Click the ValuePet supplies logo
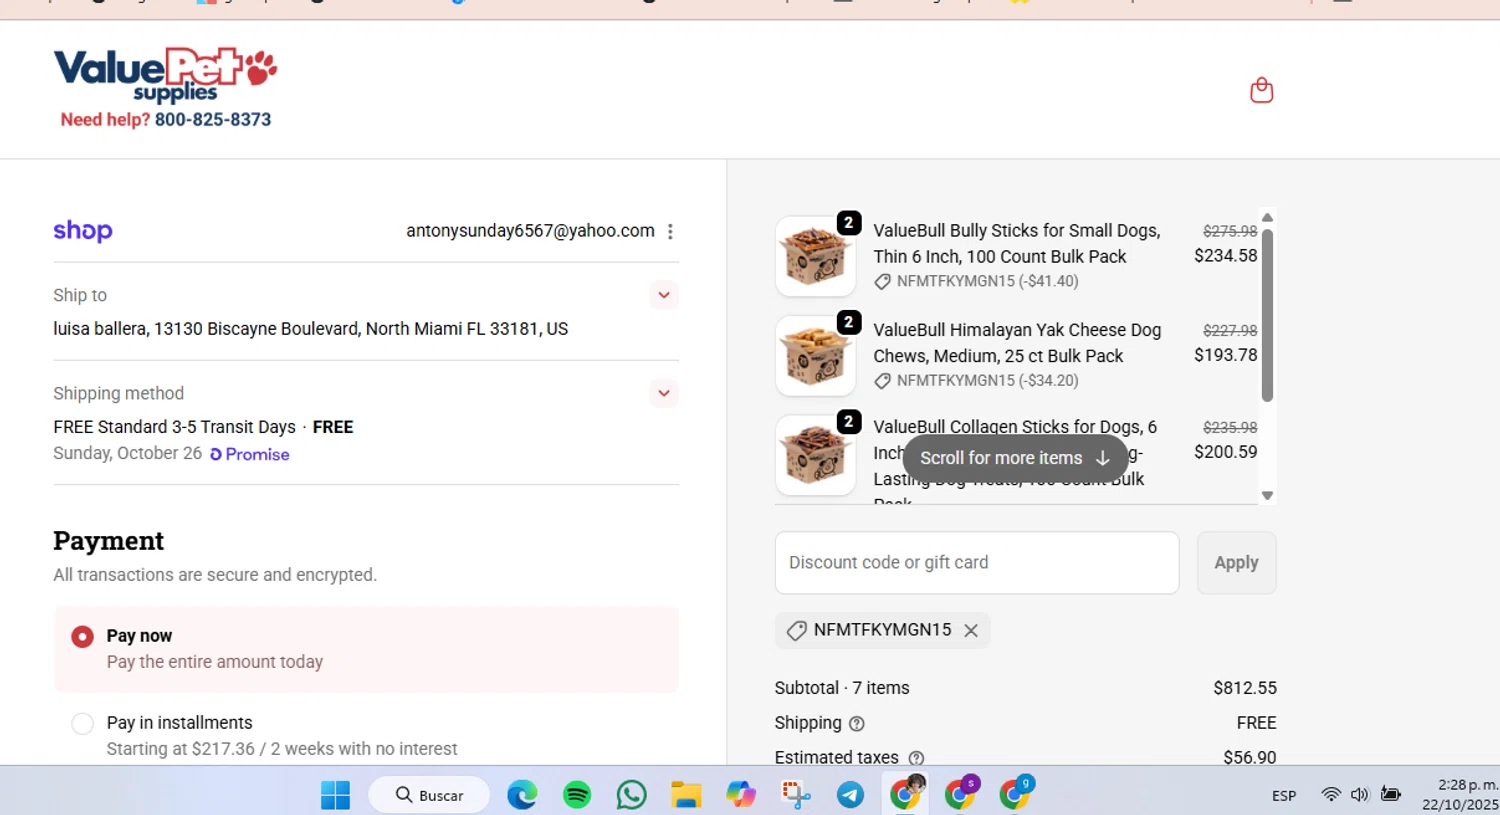Screen dimensions: 1500x815 pos(165,75)
